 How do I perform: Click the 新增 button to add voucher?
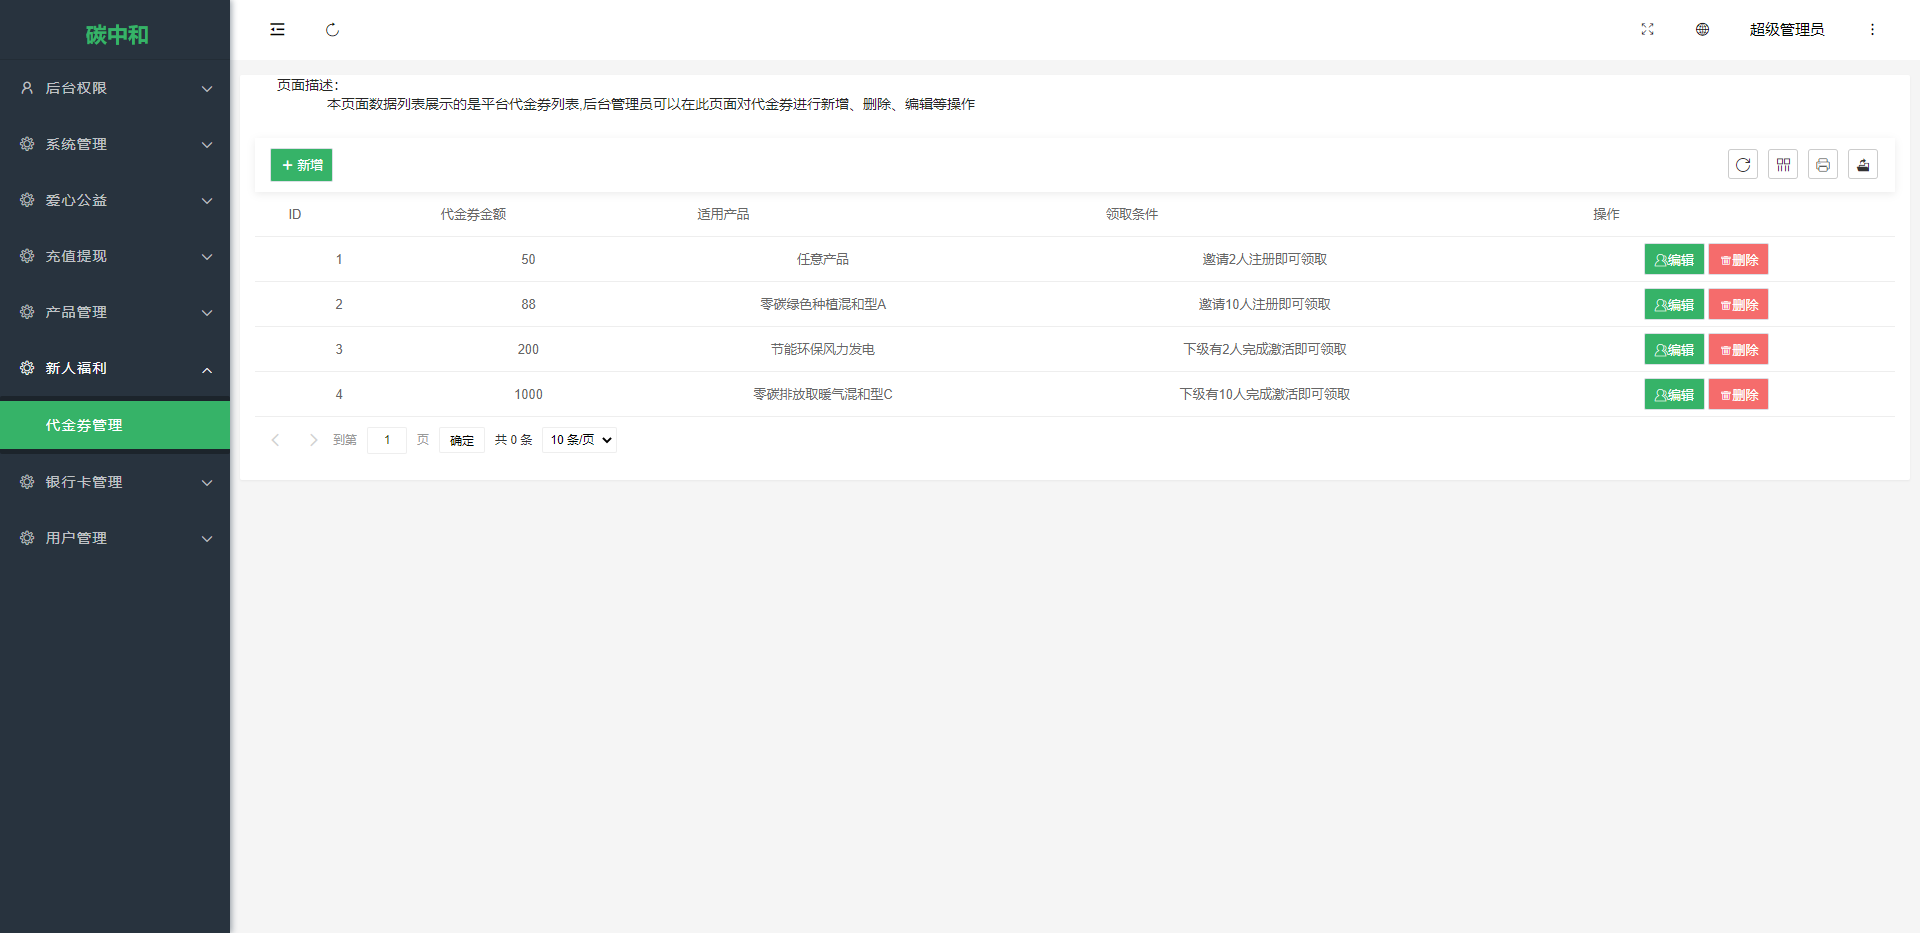[301, 165]
